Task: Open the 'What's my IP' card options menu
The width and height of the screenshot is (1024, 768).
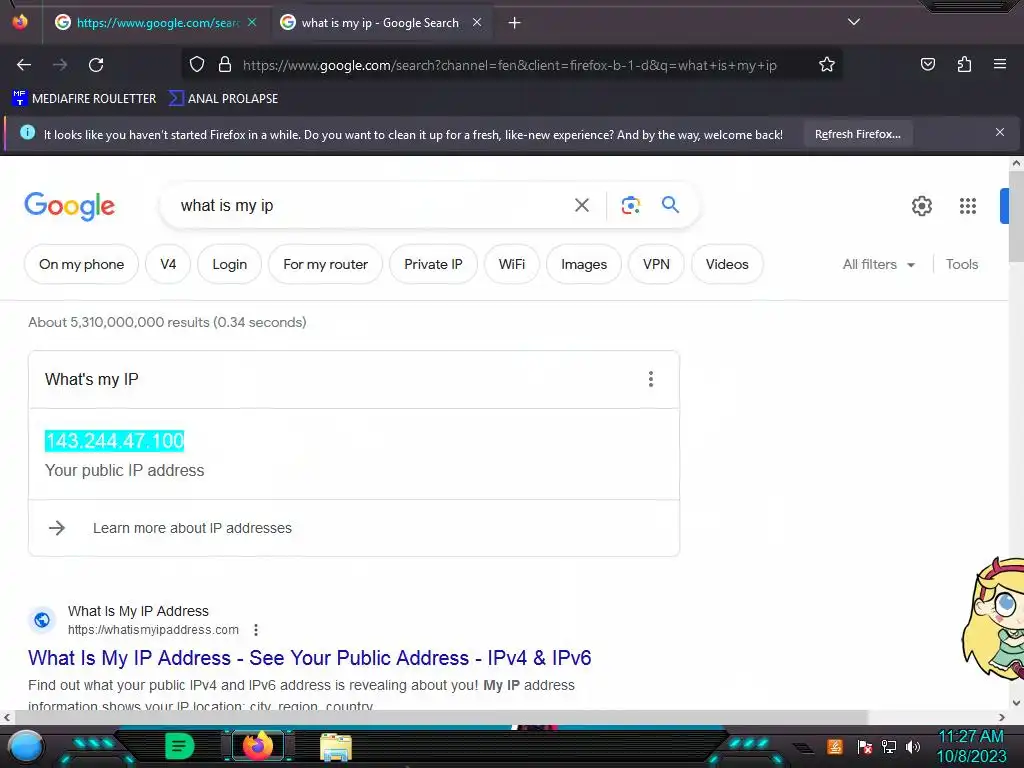Action: click(650, 379)
